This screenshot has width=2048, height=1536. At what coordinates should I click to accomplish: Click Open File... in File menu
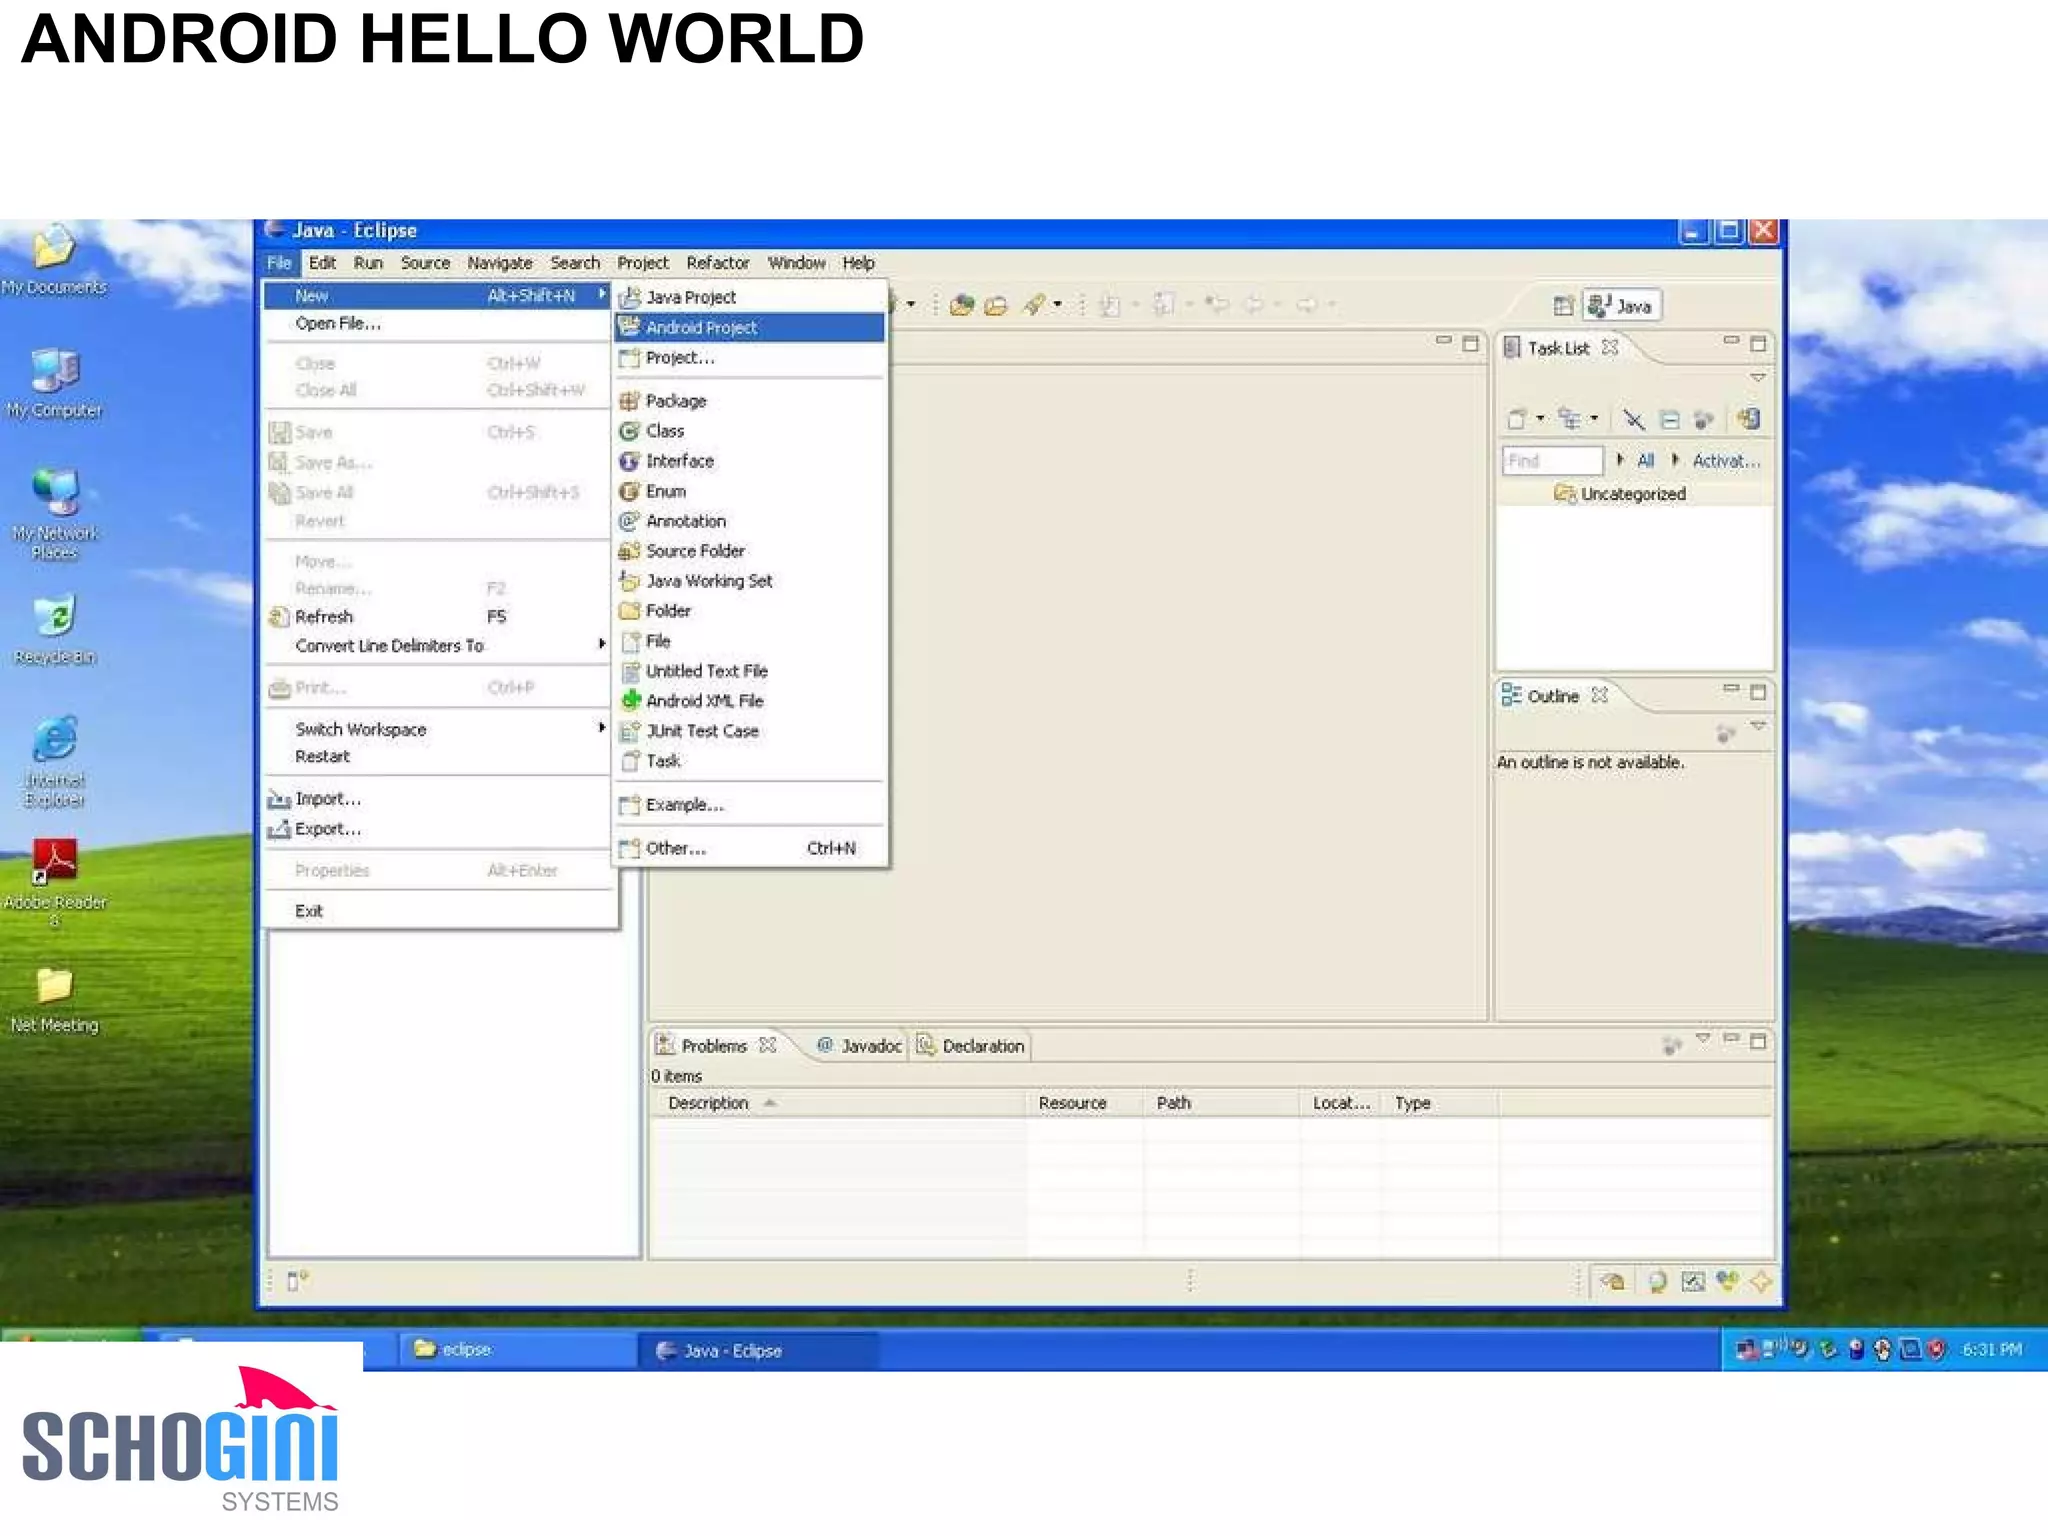coord(438,324)
